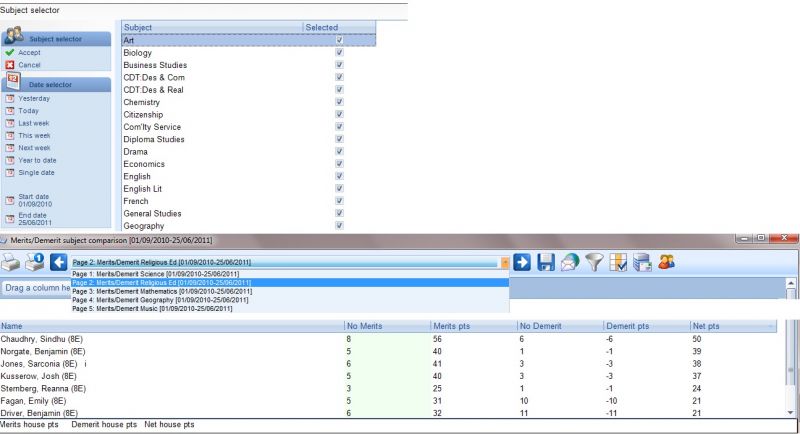Click calendar icon beside This week
Image resolution: width=800 pixels, height=434 pixels.
click(x=10, y=136)
